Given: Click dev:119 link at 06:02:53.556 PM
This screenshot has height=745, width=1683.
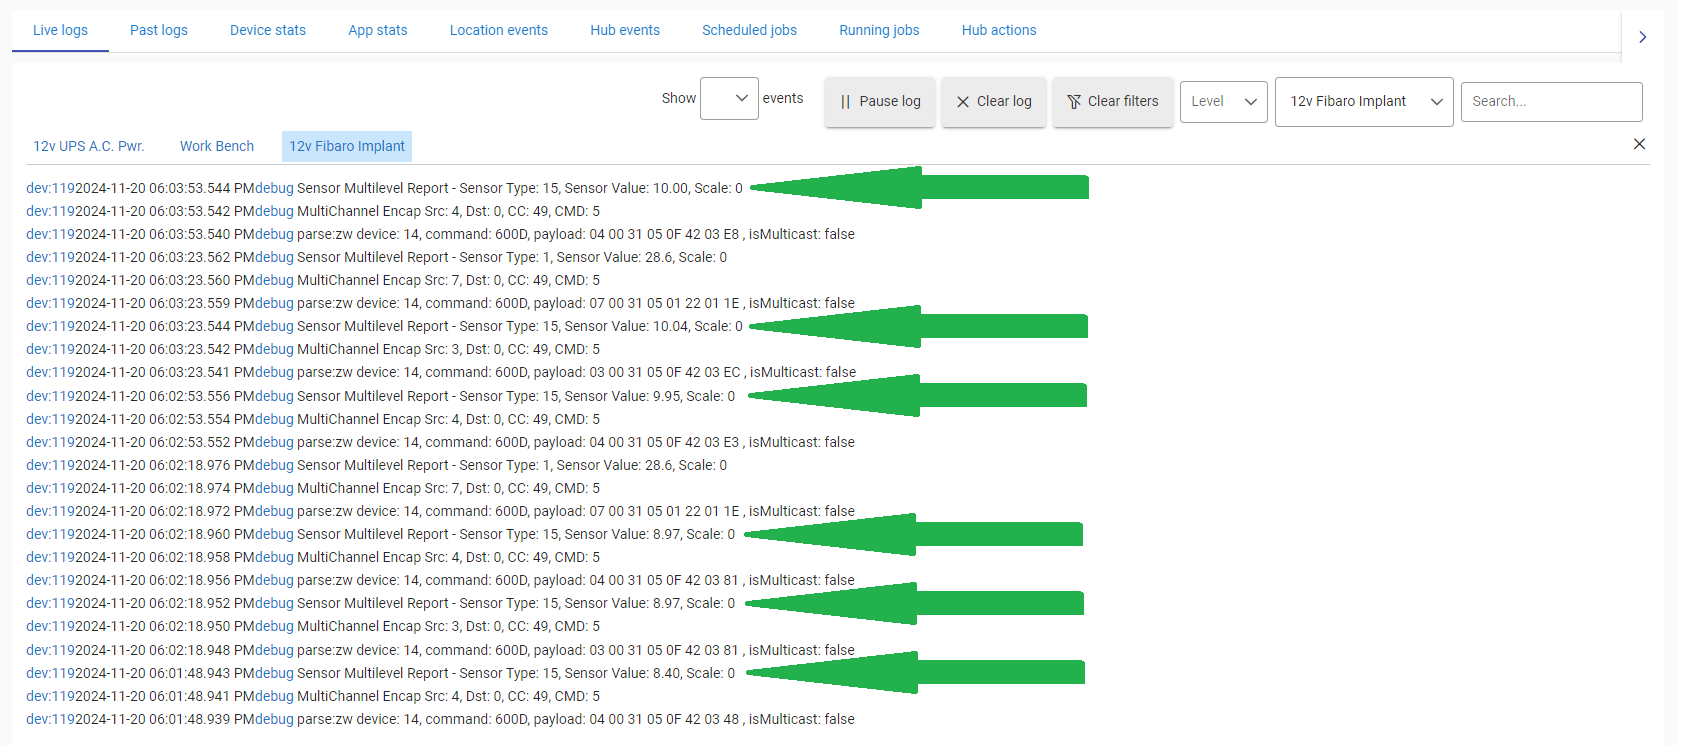Looking at the screenshot, I should 50,396.
